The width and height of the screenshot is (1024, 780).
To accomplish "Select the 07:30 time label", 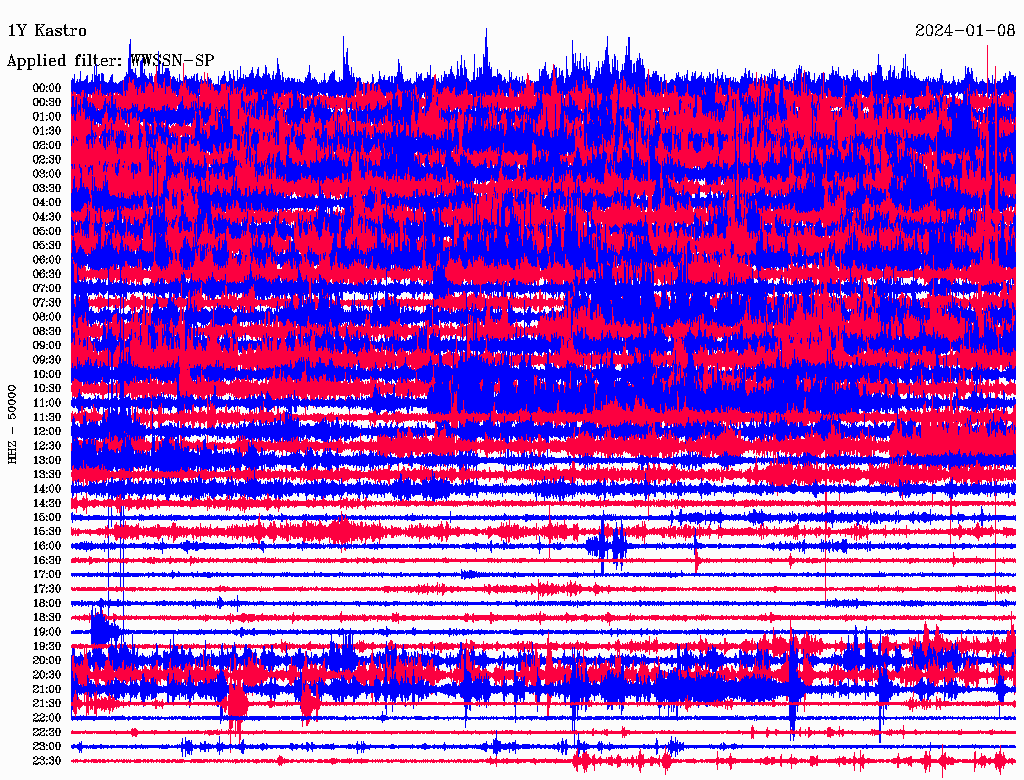I will (47, 303).
